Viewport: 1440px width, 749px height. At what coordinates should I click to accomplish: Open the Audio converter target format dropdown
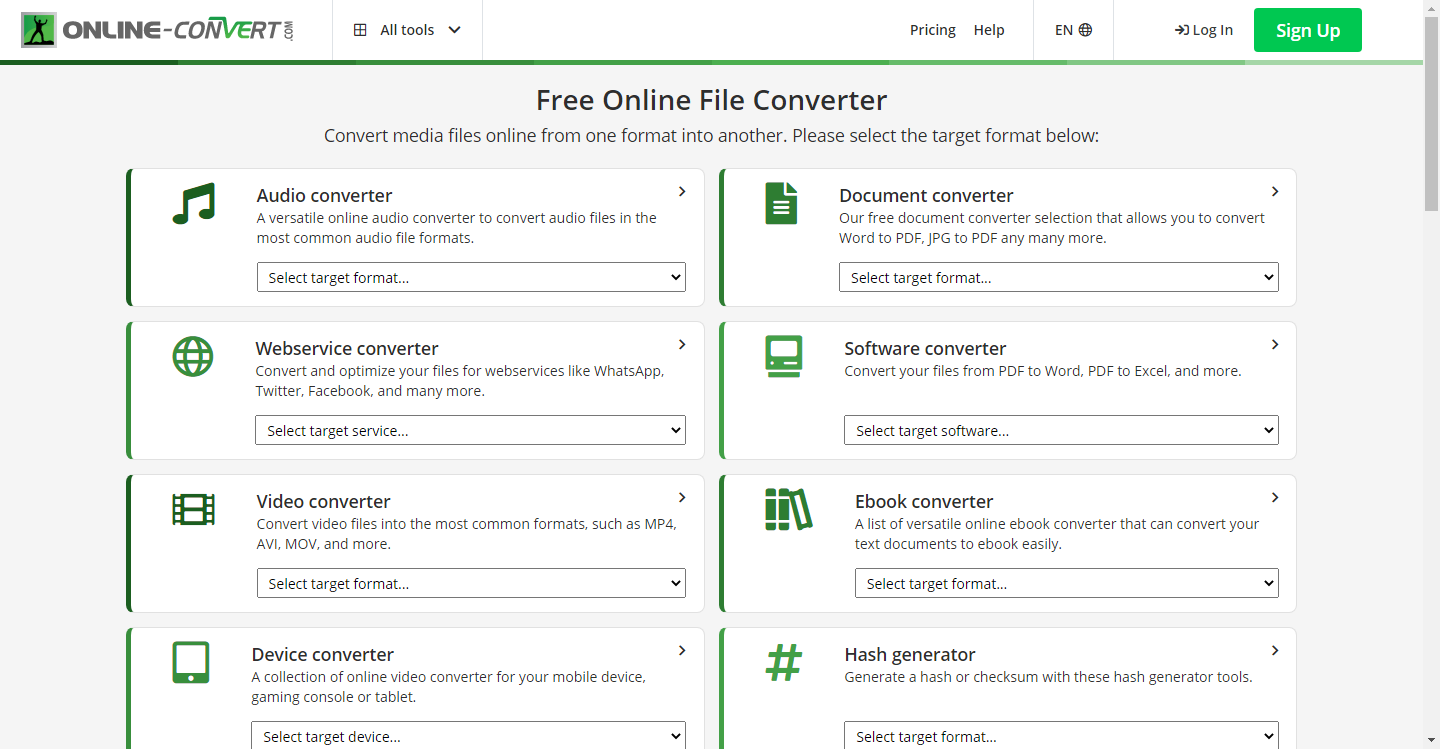click(x=471, y=278)
